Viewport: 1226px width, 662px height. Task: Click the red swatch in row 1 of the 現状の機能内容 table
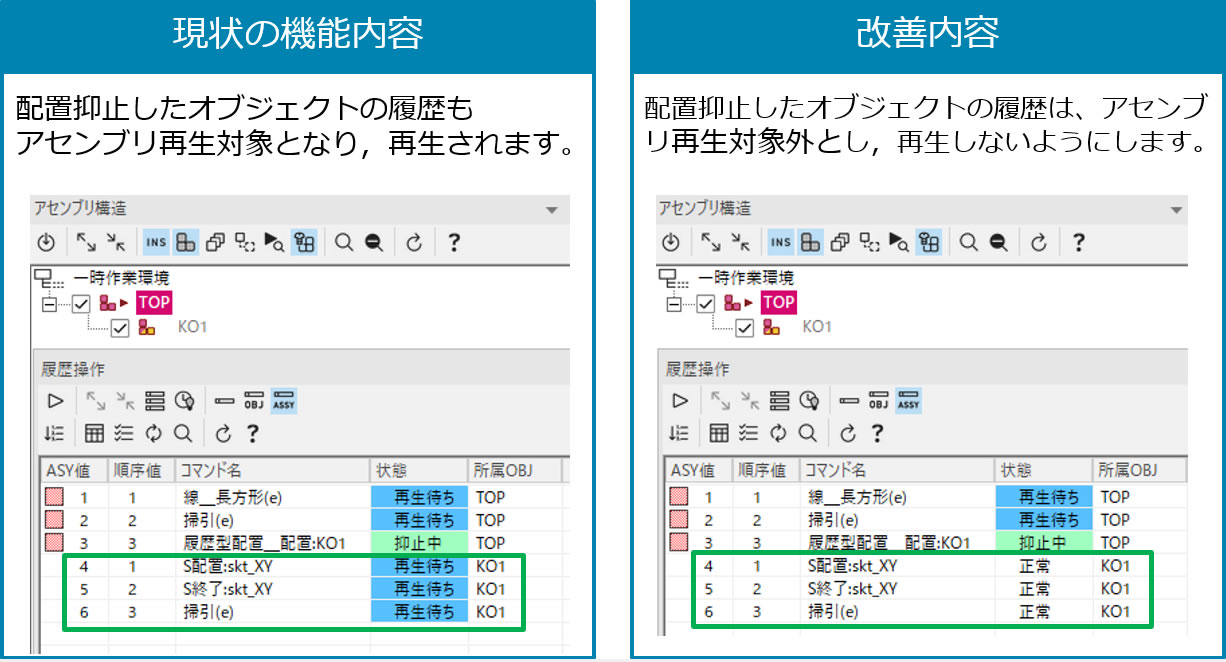point(53,496)
